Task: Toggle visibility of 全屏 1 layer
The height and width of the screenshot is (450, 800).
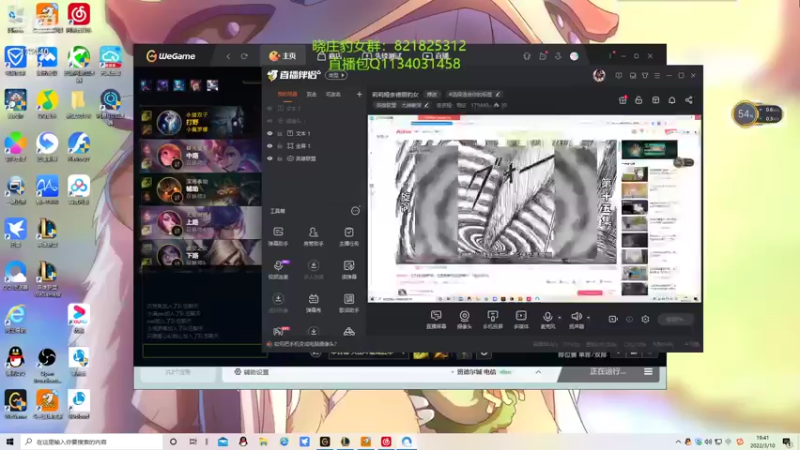Action: point(270,146)
